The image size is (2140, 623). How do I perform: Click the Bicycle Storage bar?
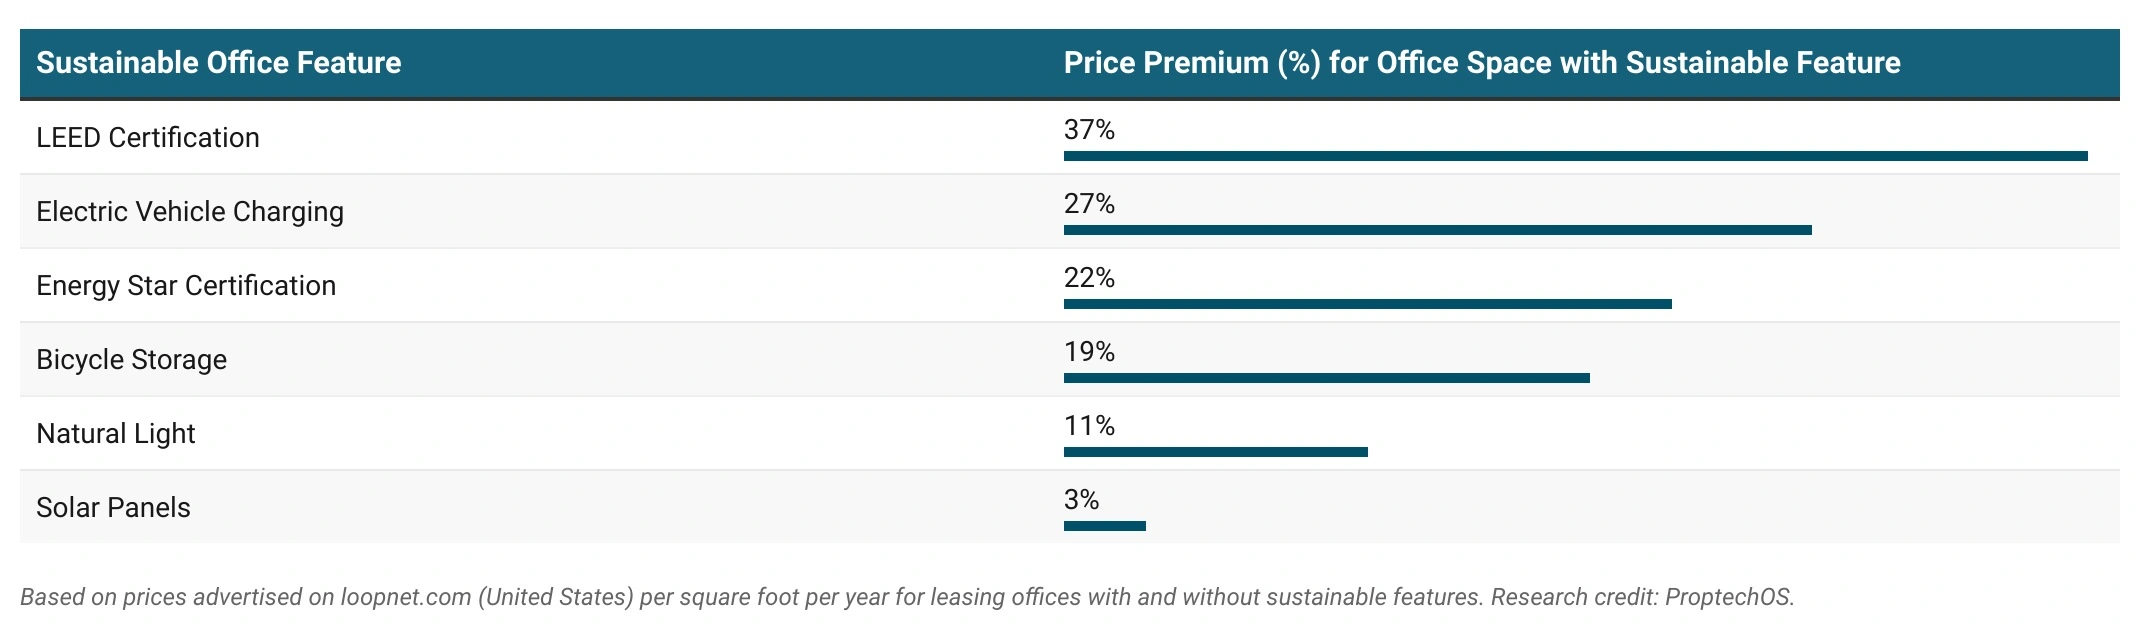coord(1326,378)
